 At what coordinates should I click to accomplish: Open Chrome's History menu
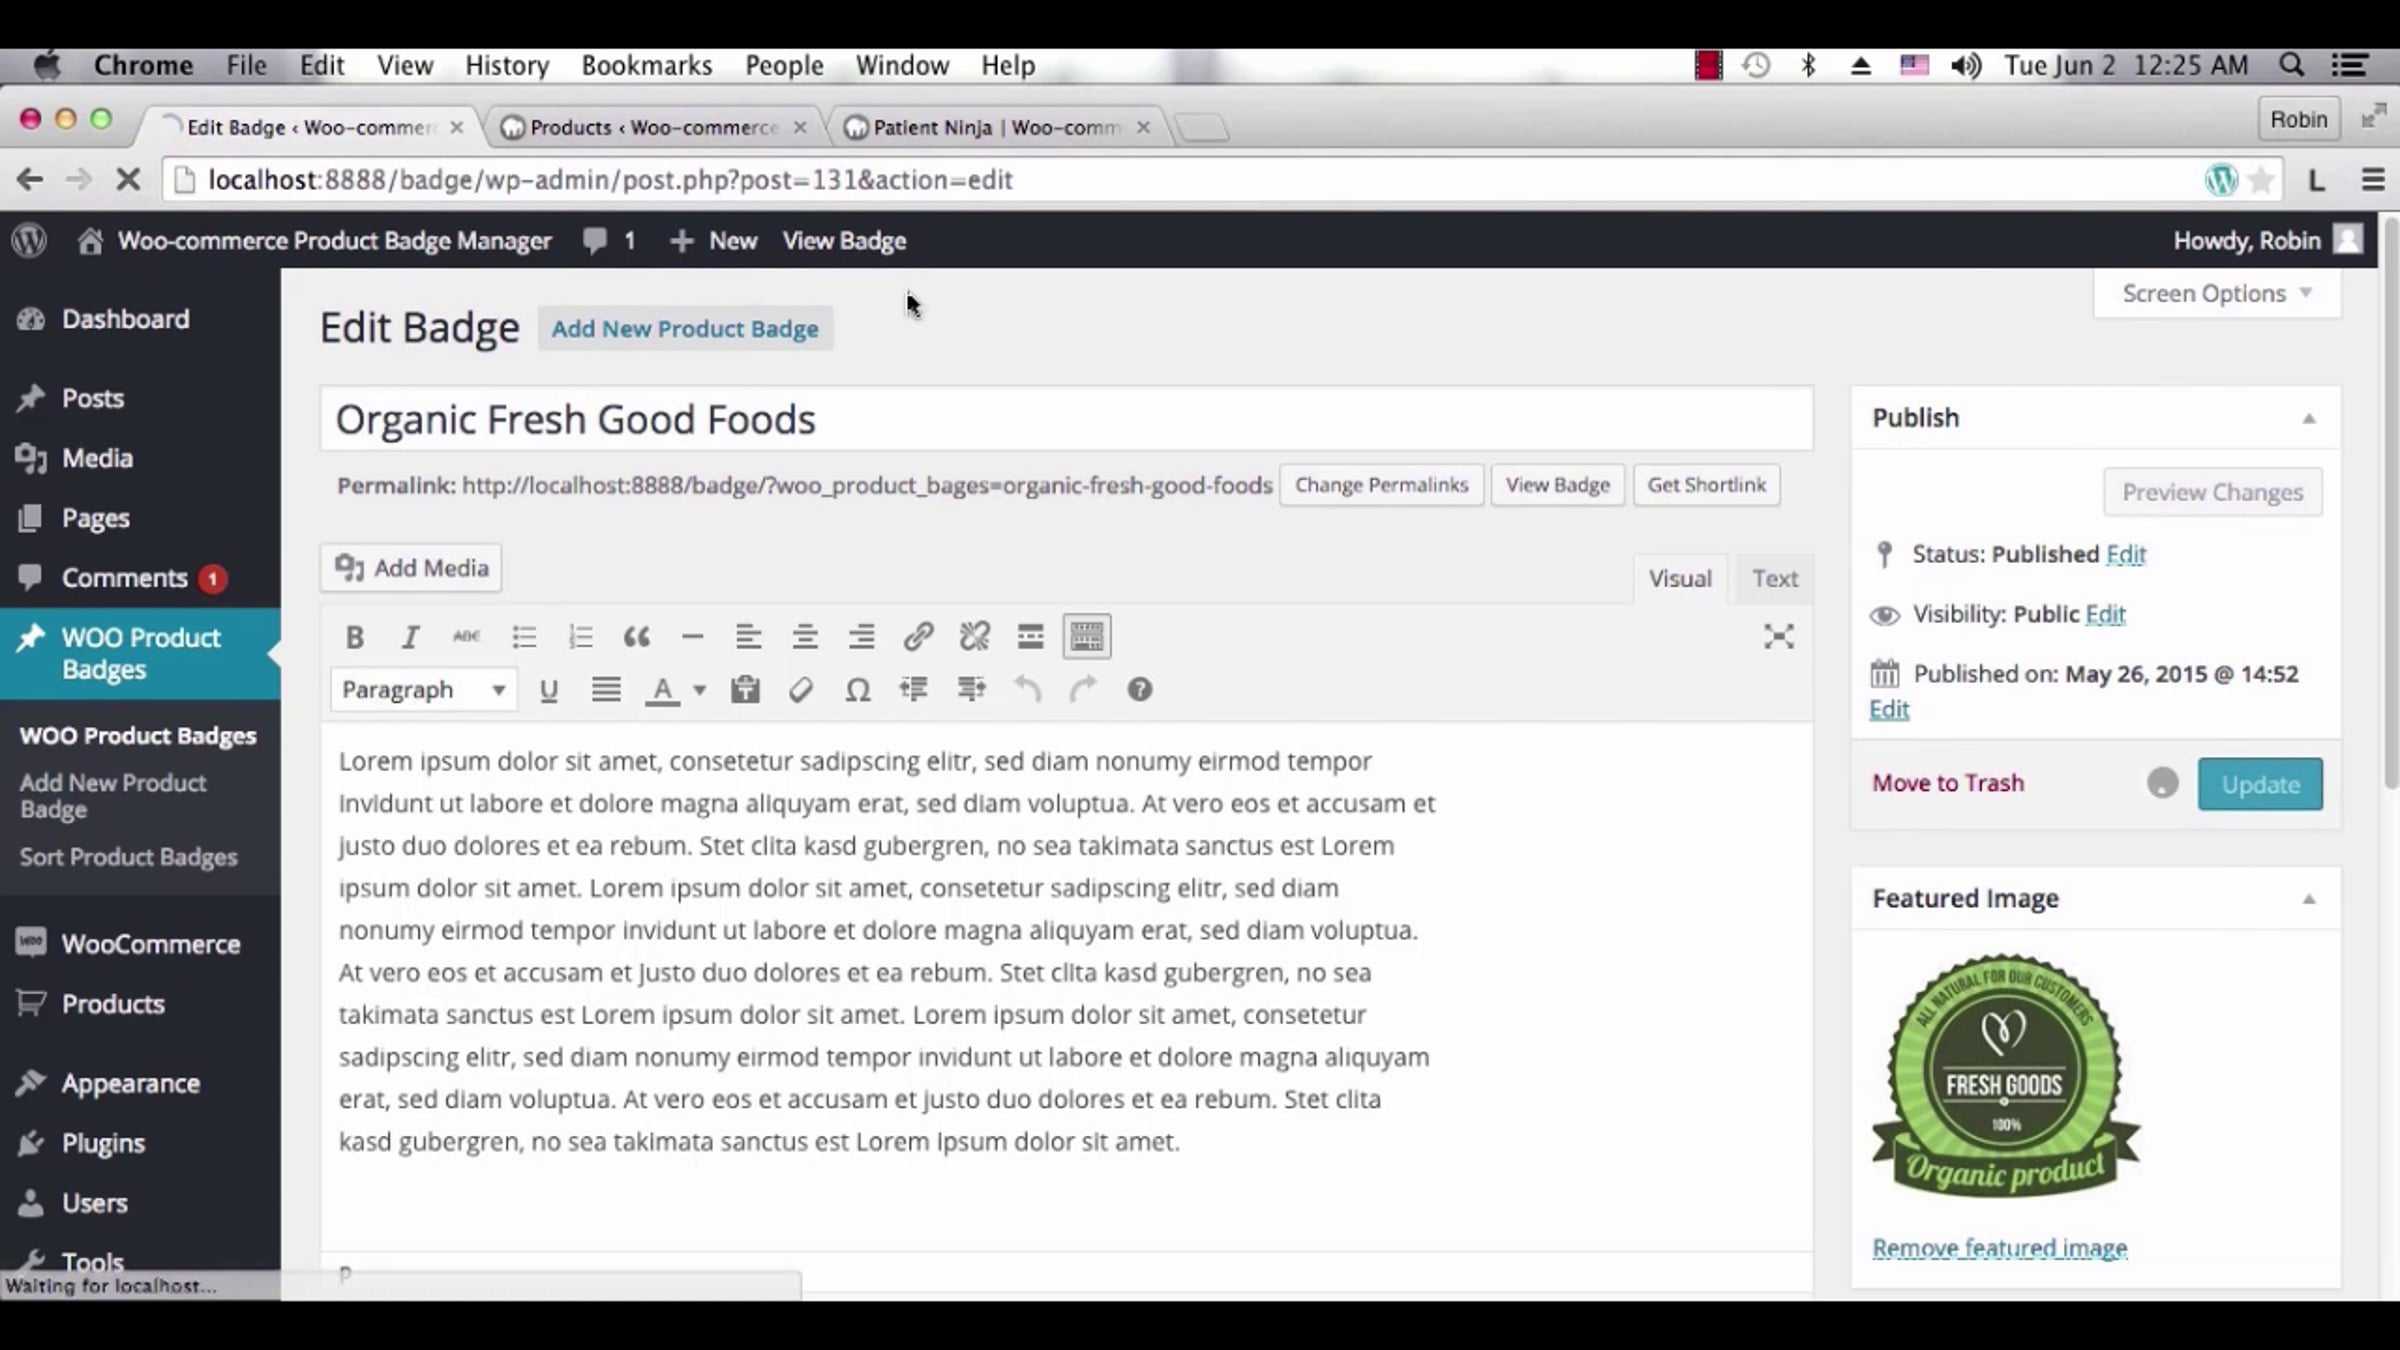coord(507,66)
